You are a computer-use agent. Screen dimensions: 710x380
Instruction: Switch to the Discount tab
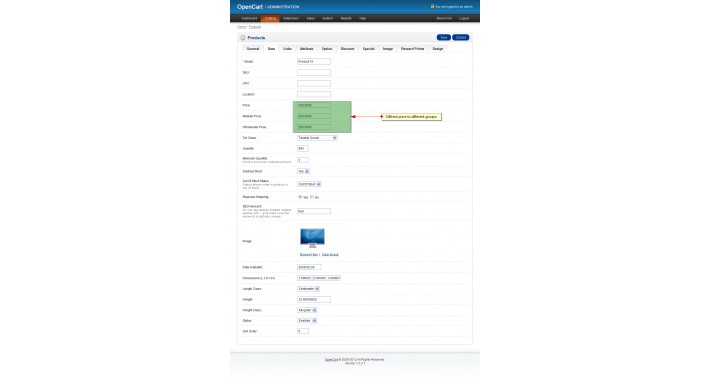tap(347, 48)
